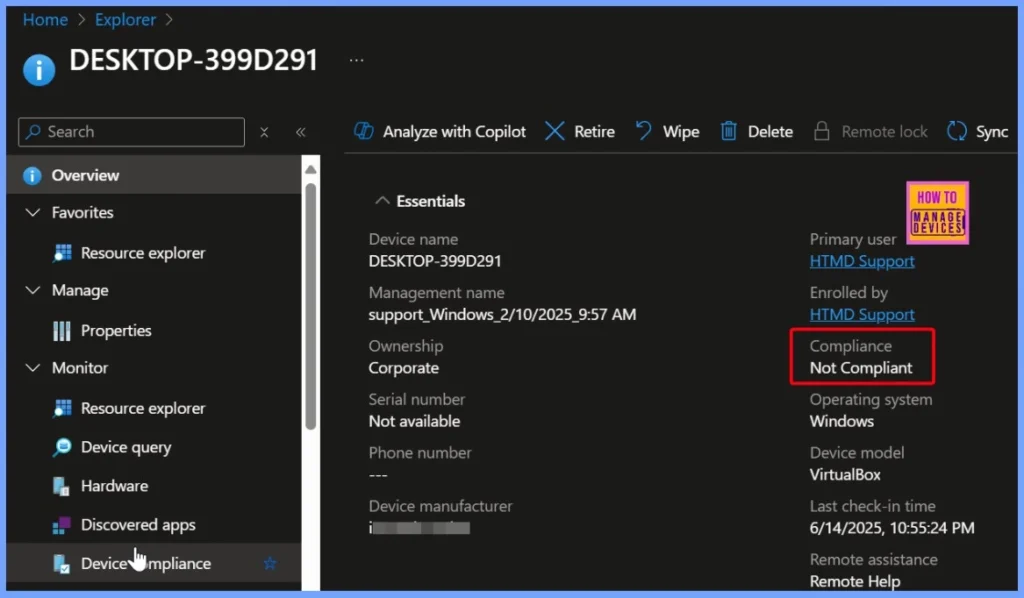Select Overview in the sidebar
The image size is (1024, 598).
(x=154, y=175)
